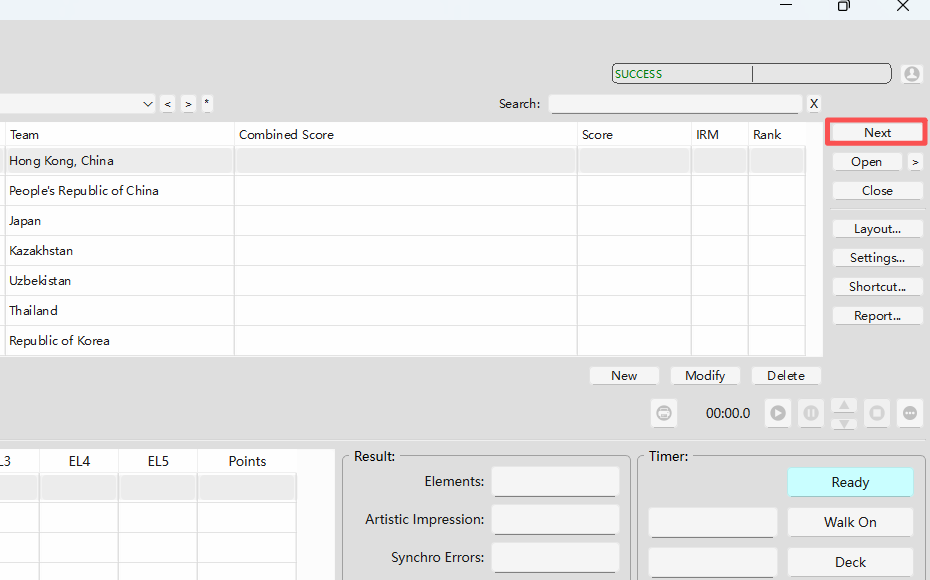Open the user profile icon

point(912,74)
